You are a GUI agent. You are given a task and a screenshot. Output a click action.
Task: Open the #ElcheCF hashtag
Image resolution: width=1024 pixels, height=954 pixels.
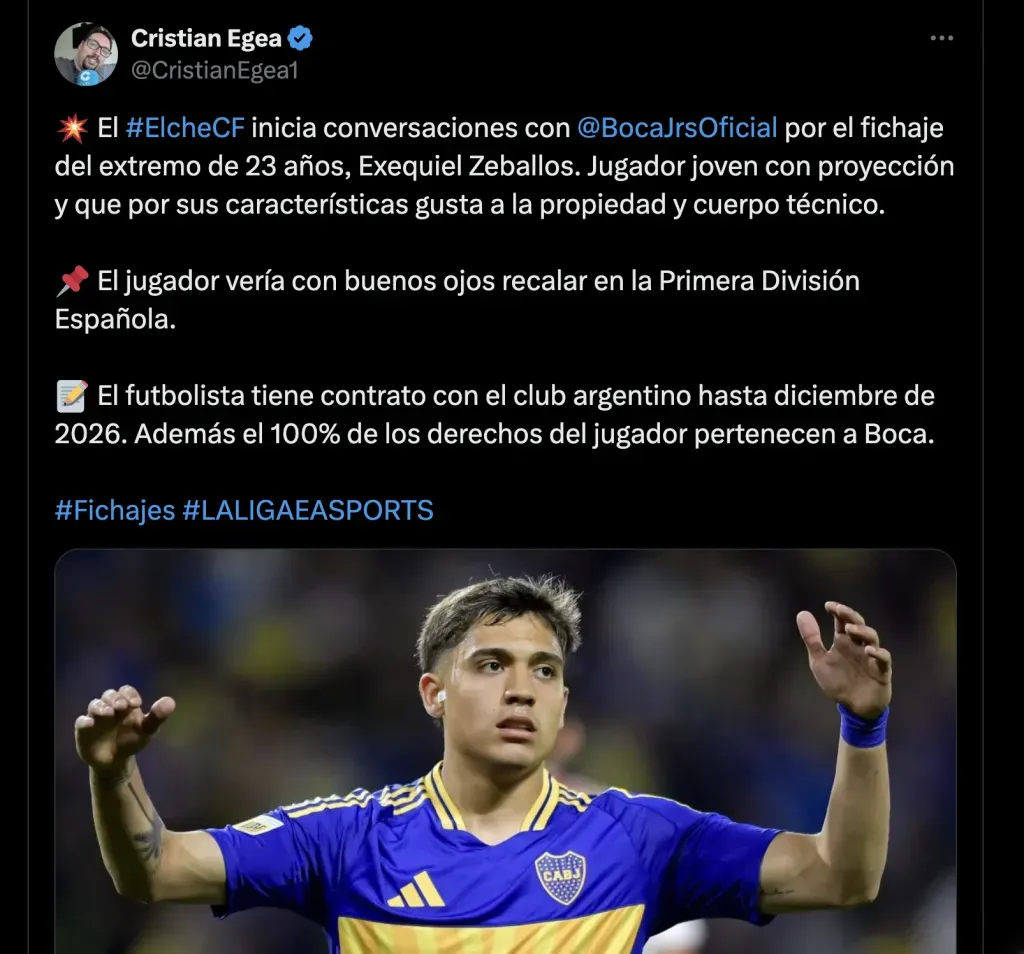point(185,128)
